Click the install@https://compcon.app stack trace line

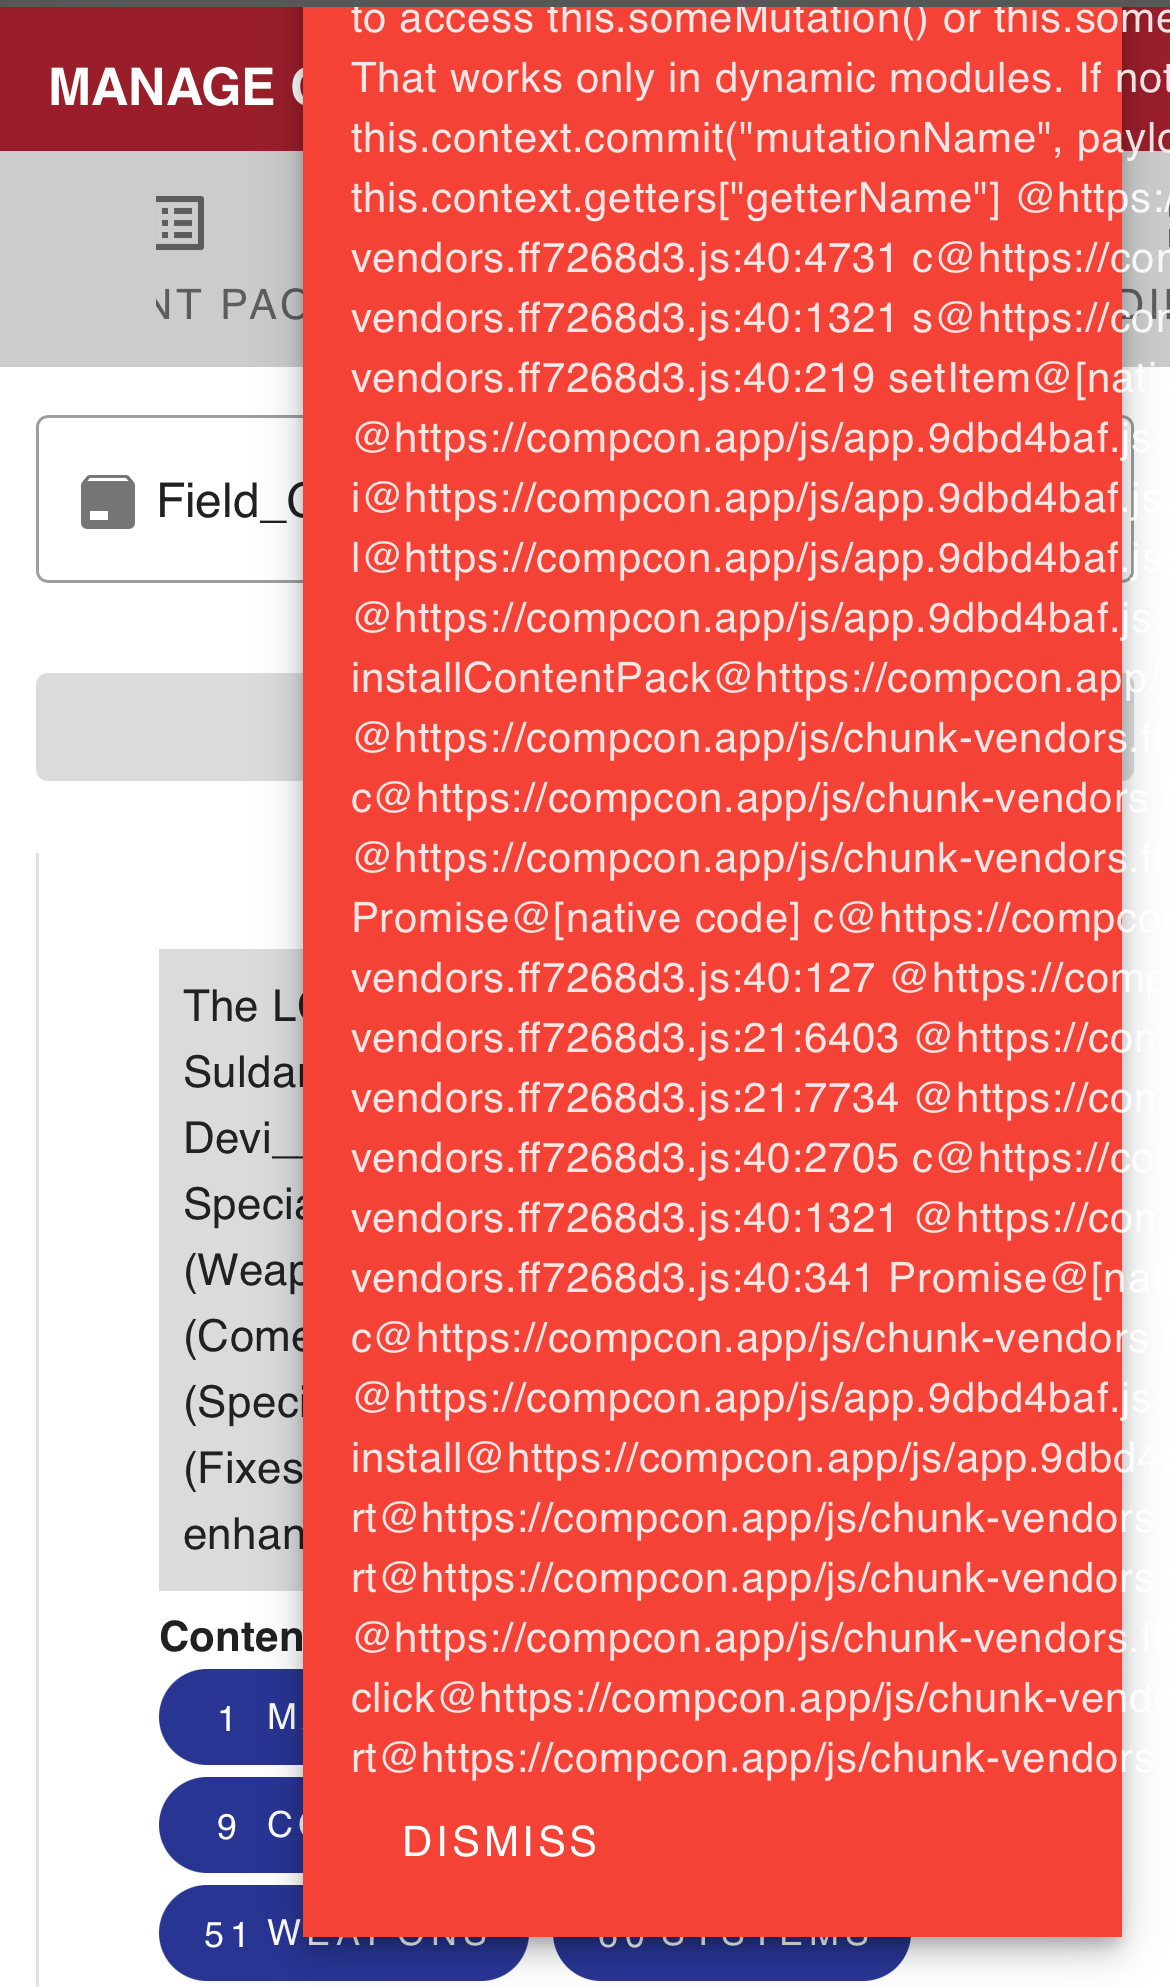tap(752, 1458)
